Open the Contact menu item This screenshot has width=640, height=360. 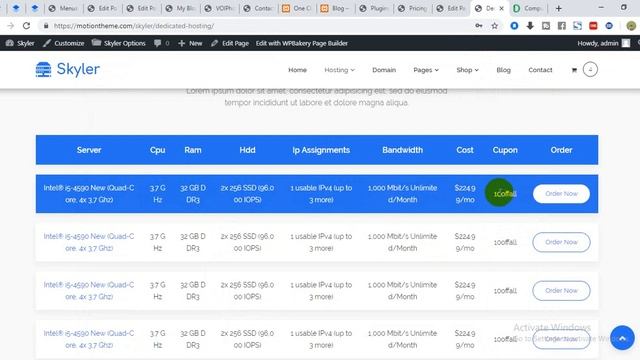540,70
